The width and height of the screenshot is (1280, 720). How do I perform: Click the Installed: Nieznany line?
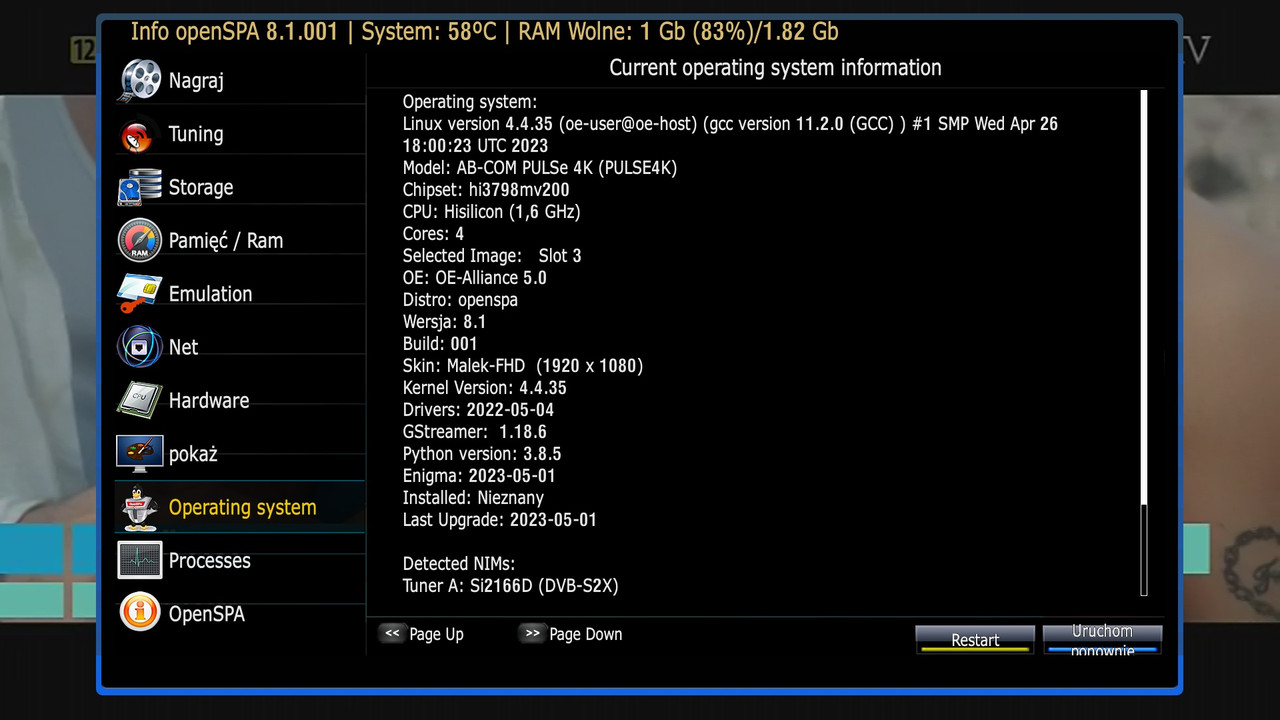pyautogui.click(x=473, y=498)
